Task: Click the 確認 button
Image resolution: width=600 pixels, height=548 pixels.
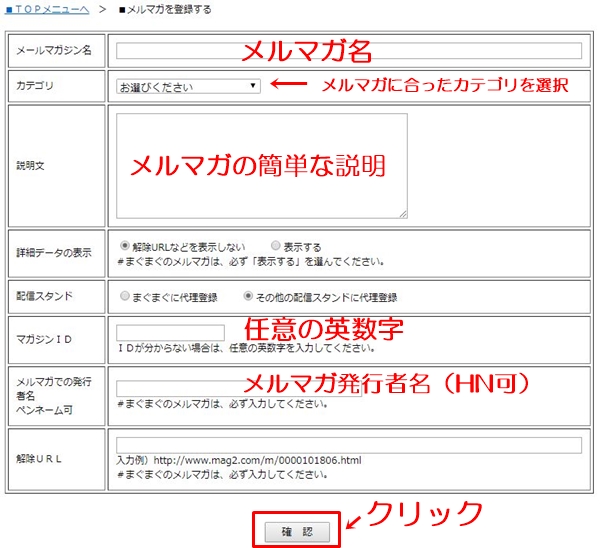Action: (x=297, y=532)
